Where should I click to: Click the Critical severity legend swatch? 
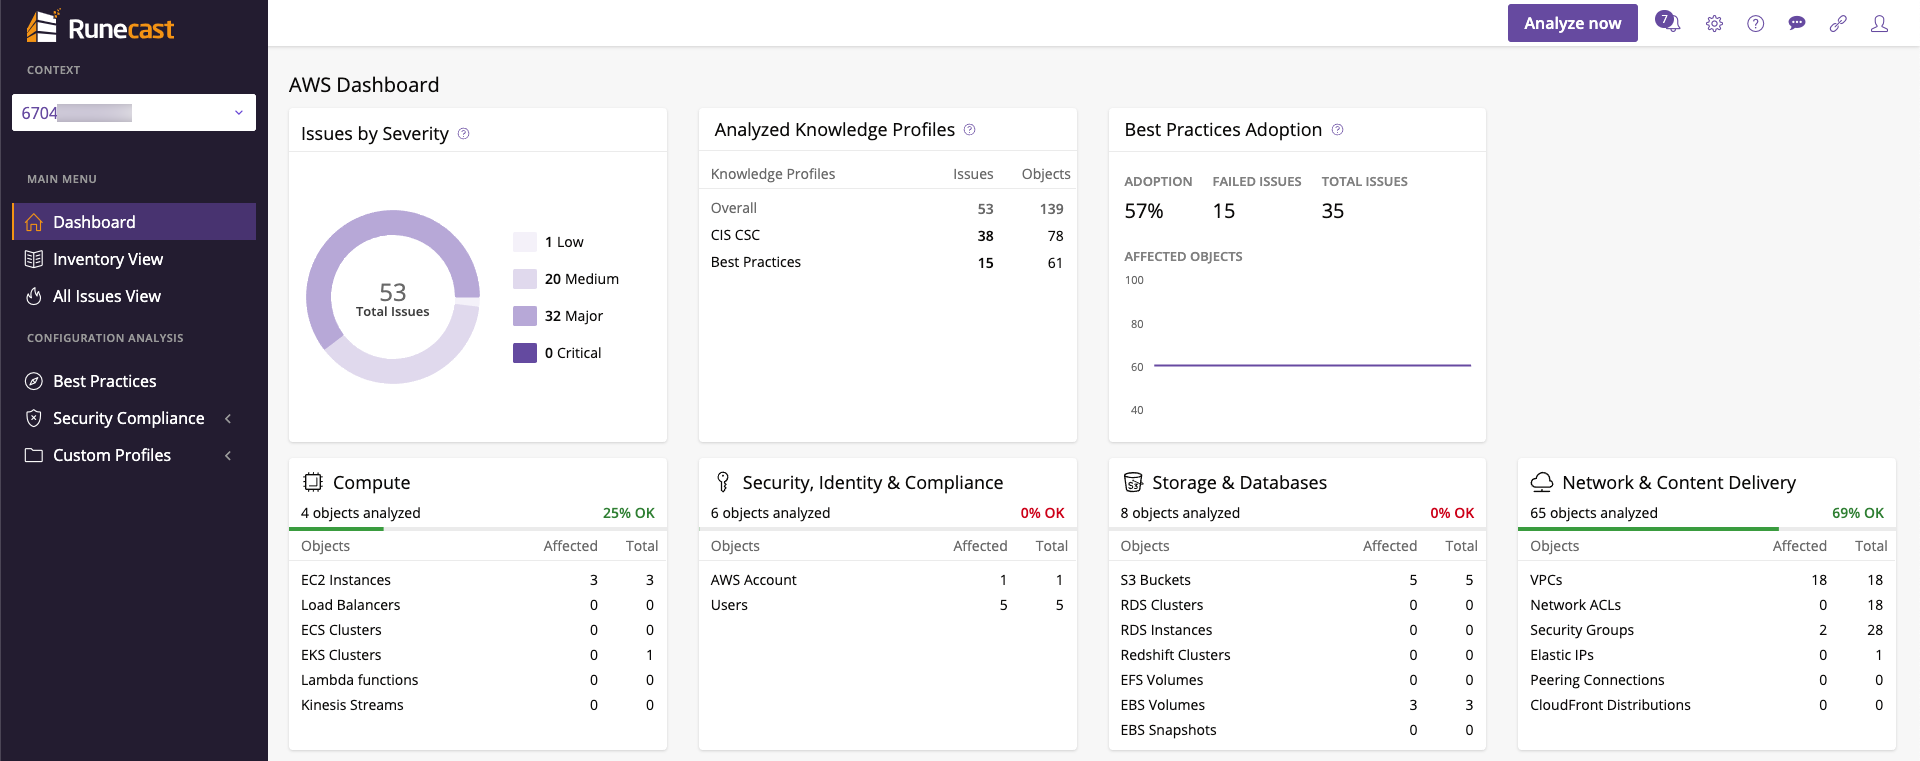[525, 353]
